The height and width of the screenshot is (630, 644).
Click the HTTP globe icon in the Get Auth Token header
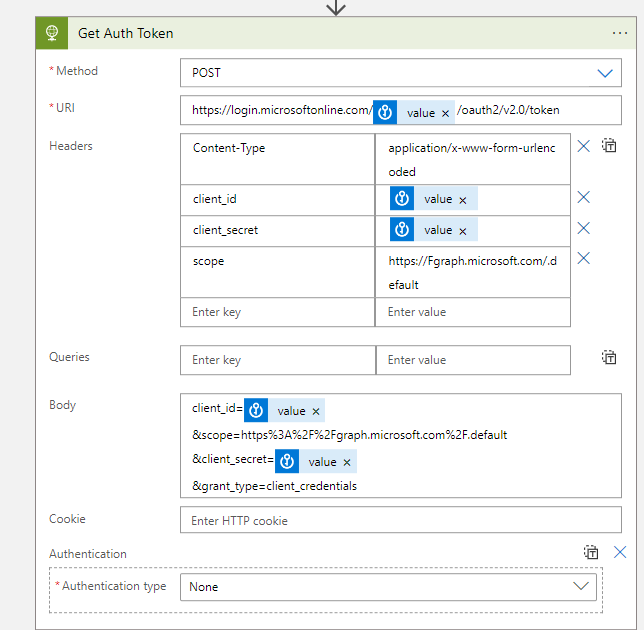coord(52,33)
